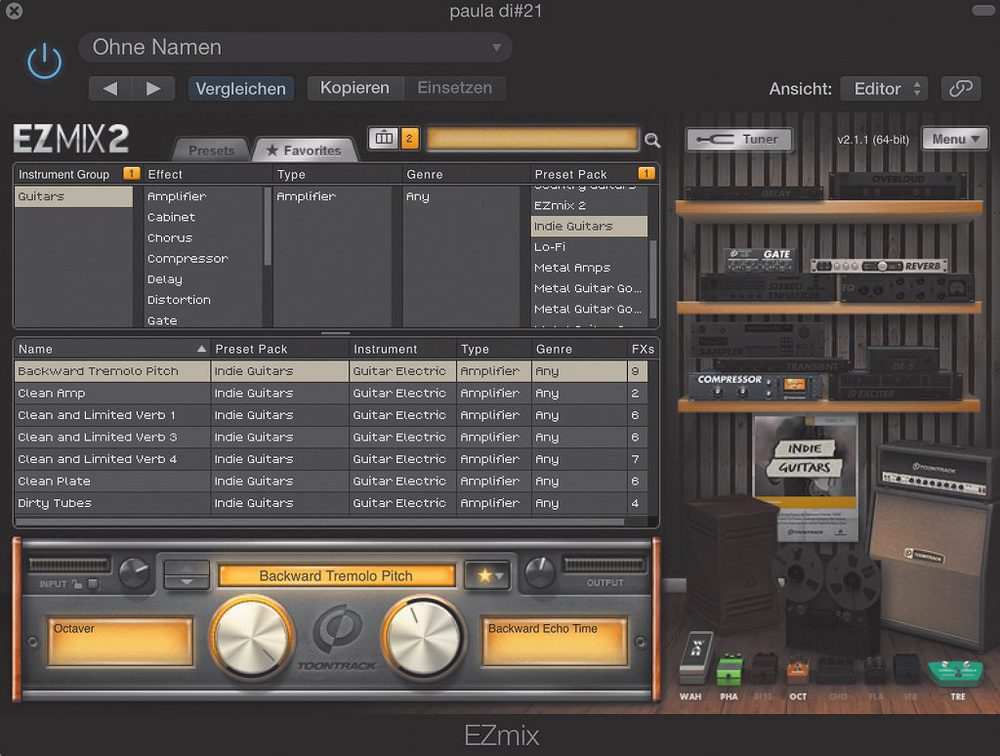Click the Kopieren button
Viewport: 1000px width, 756px height.
pos(355,88)
